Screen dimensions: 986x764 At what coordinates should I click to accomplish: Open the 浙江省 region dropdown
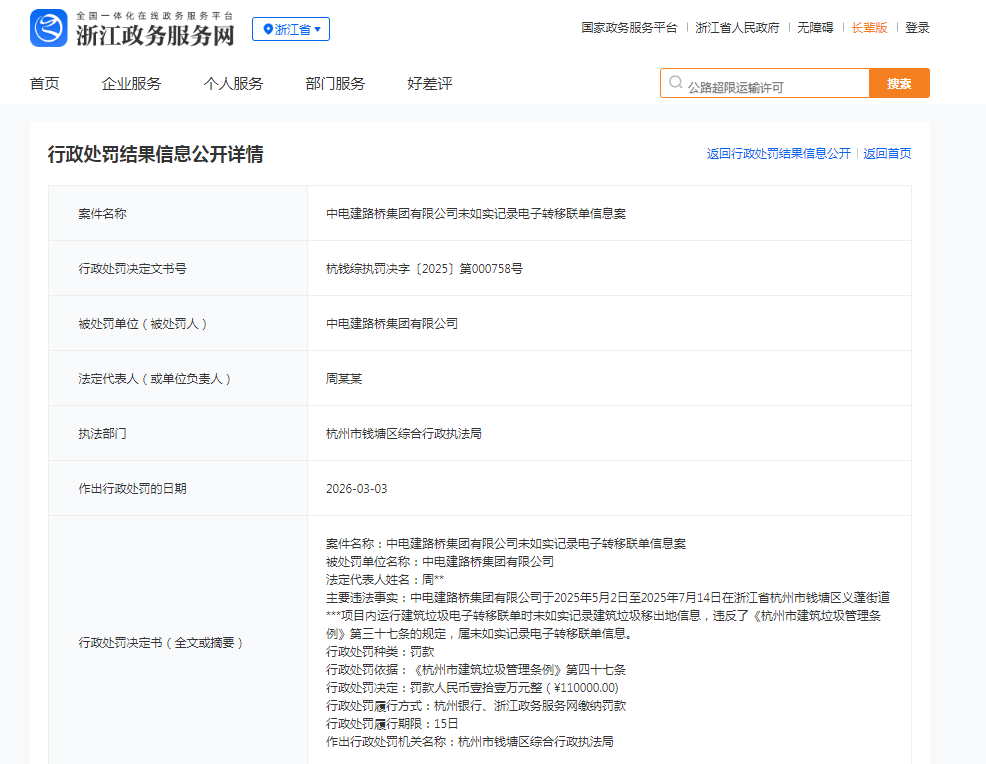(291, 29)
